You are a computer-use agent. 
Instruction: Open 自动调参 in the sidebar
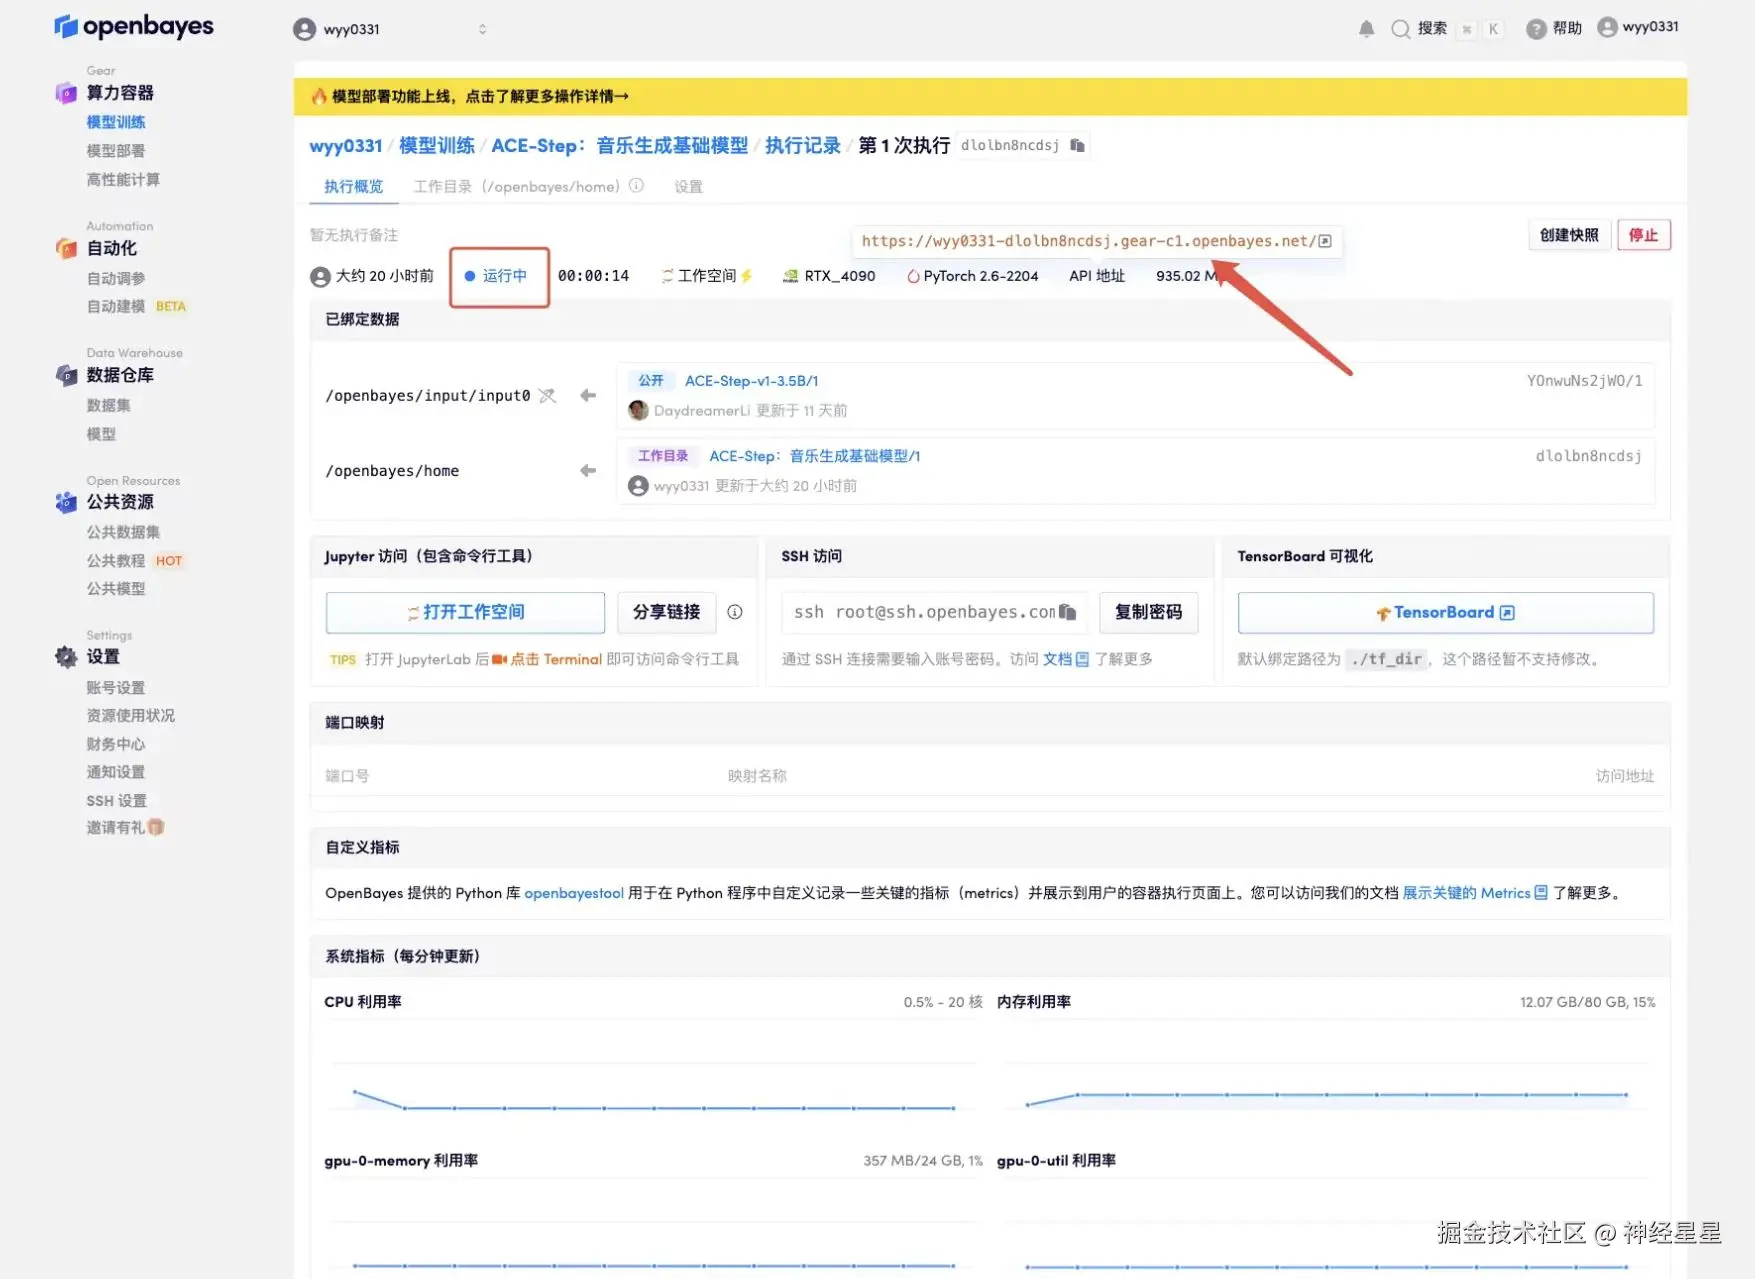(x=116, y=278)
